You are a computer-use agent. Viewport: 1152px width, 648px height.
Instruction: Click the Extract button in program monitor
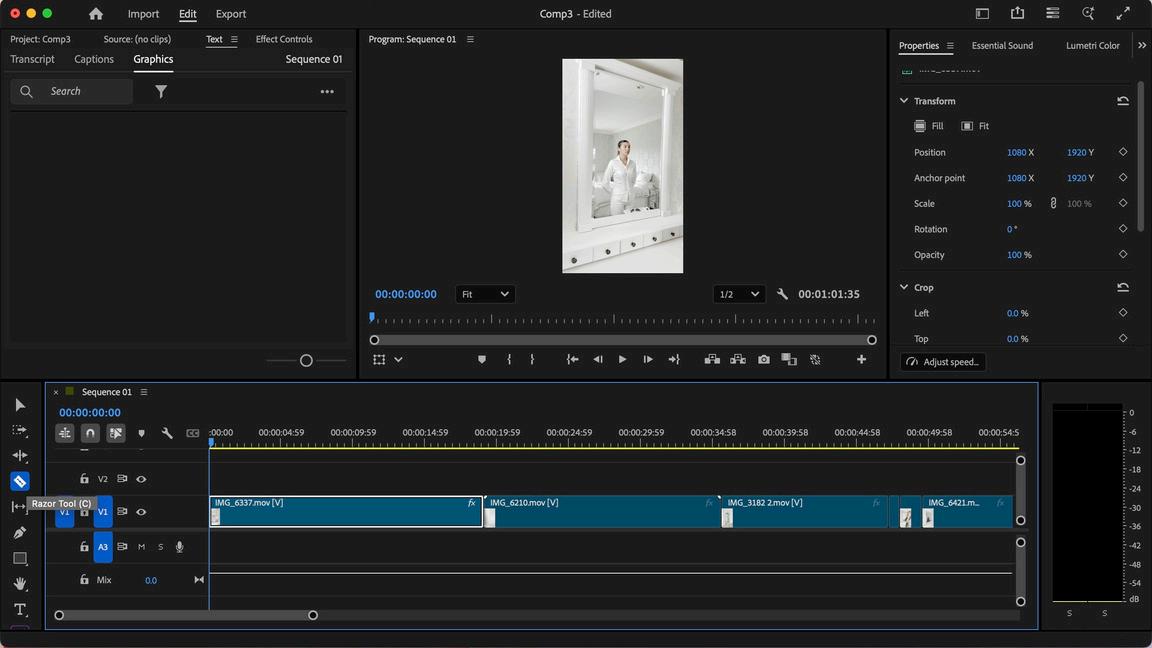pos(738,359)
